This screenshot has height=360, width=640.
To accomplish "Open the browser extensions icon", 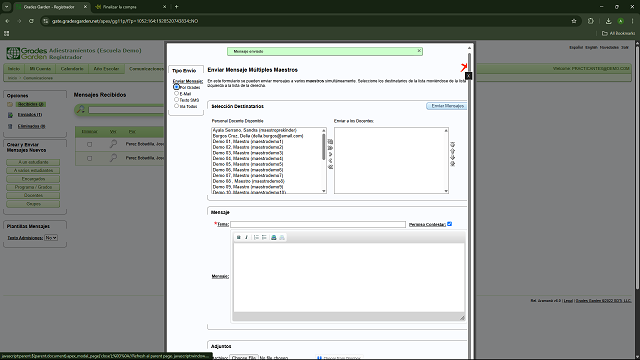I will 591,21.
